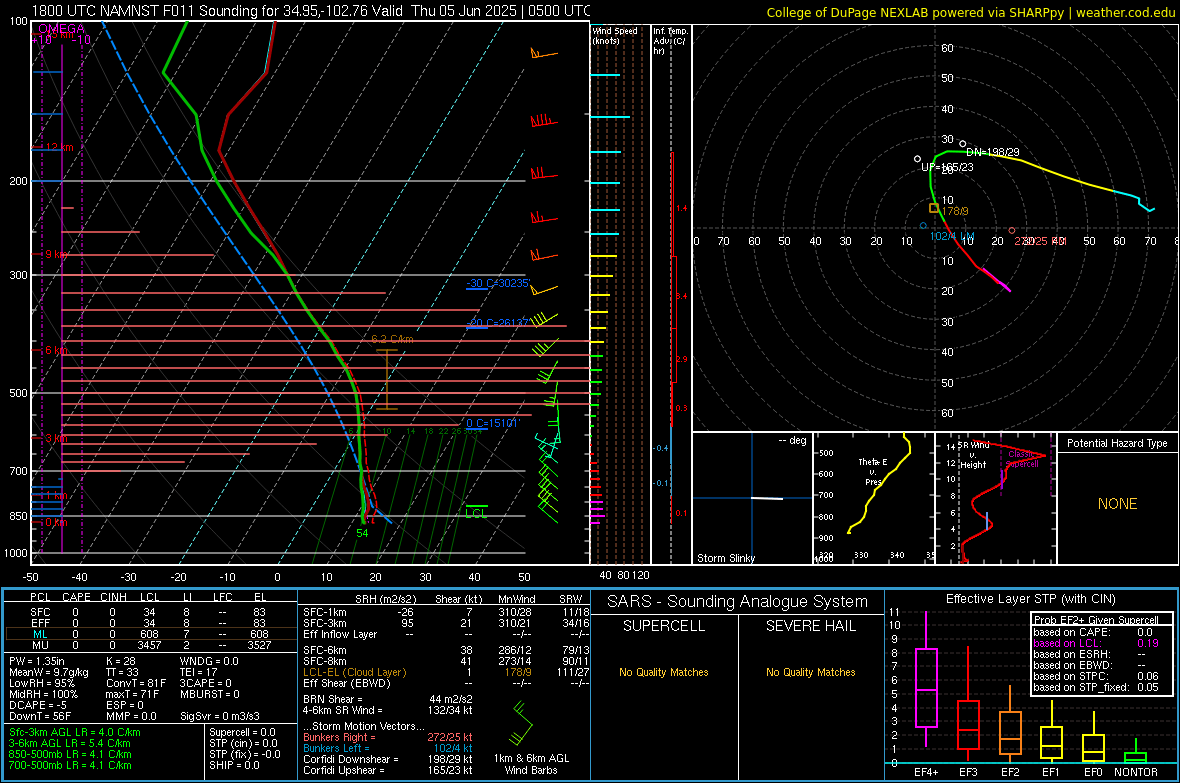Click the SHIP = 0.0 value
Screen dimensions: 1180x783
pyautogui.click(x=234, y=765)
